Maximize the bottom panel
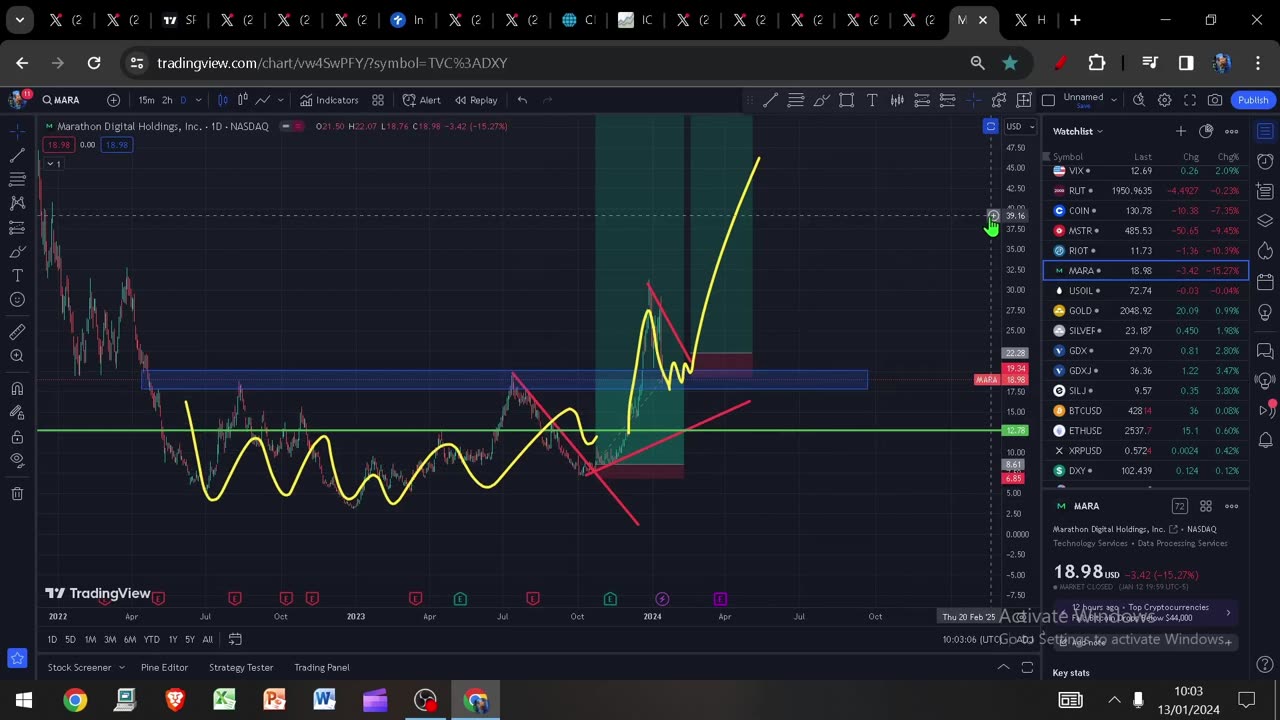Viewport: 1280px width, 720px height. pos(1027,667)
